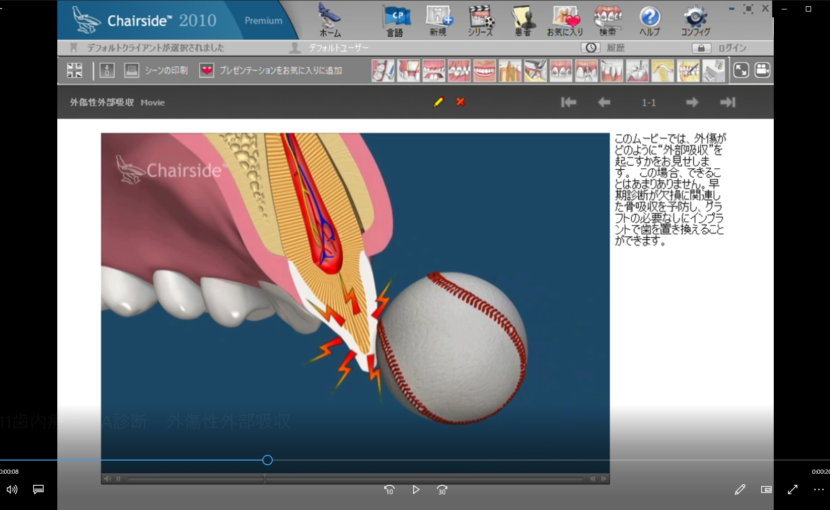Enter fullscreen in the video player

pos(792,490)
